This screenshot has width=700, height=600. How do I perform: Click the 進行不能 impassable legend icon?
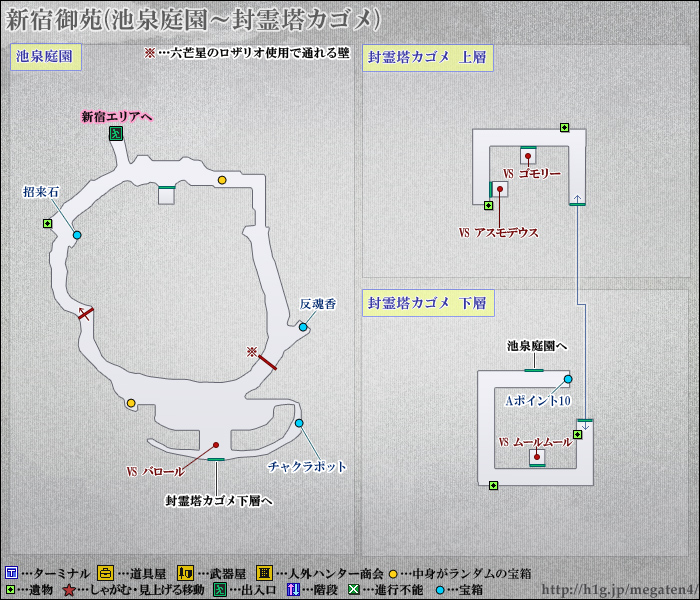point(352,590)
